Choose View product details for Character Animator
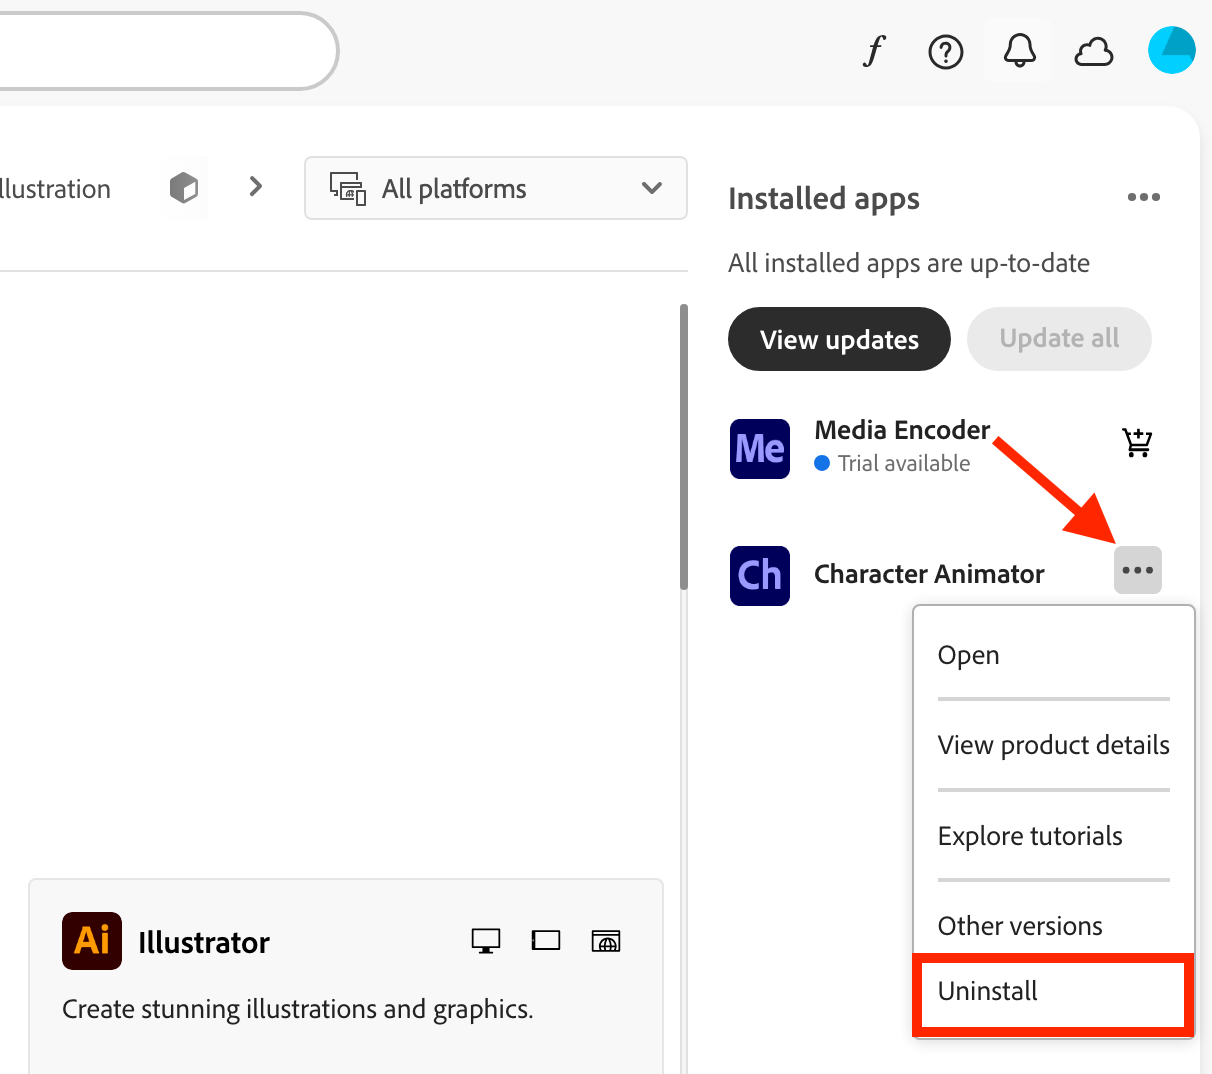 tap(1053, 745)
